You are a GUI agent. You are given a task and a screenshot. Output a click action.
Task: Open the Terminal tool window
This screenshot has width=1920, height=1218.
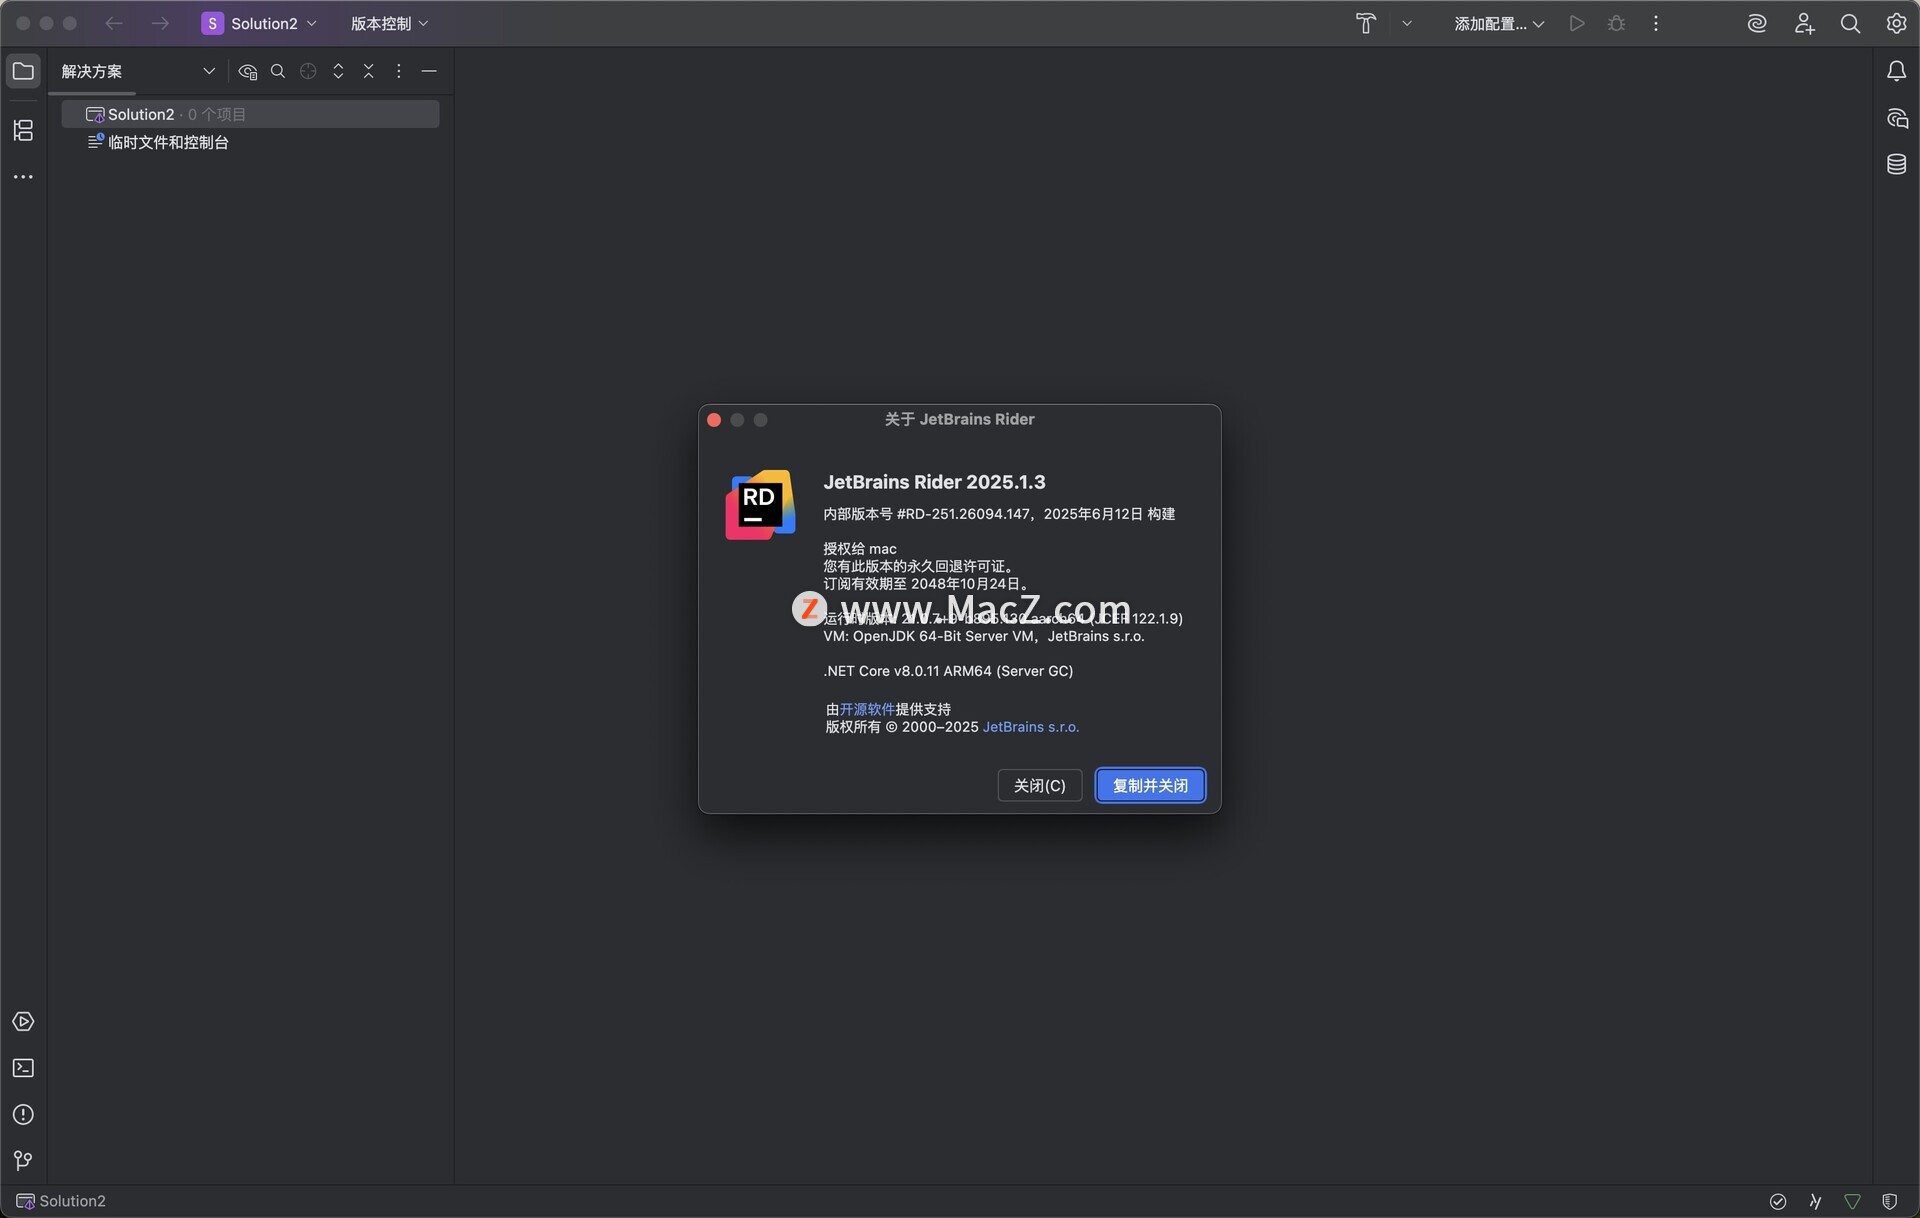(x=23, y=1069)
